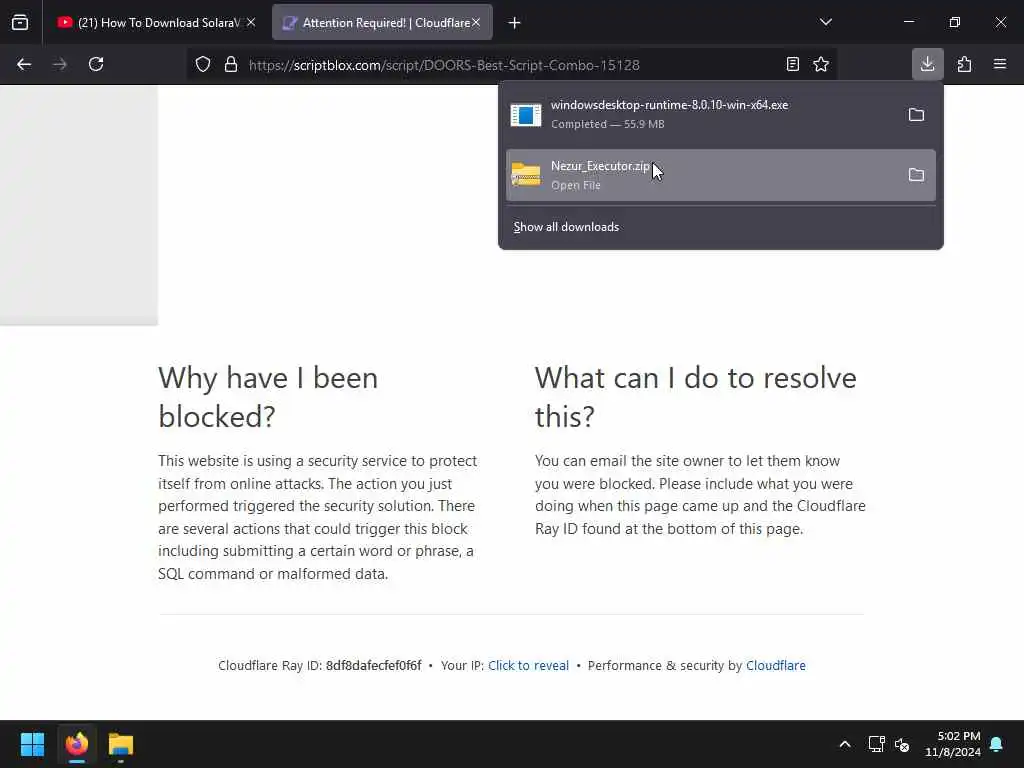Restore down the Firefox window
The image size is (1024, 768).
pos(955,22)
